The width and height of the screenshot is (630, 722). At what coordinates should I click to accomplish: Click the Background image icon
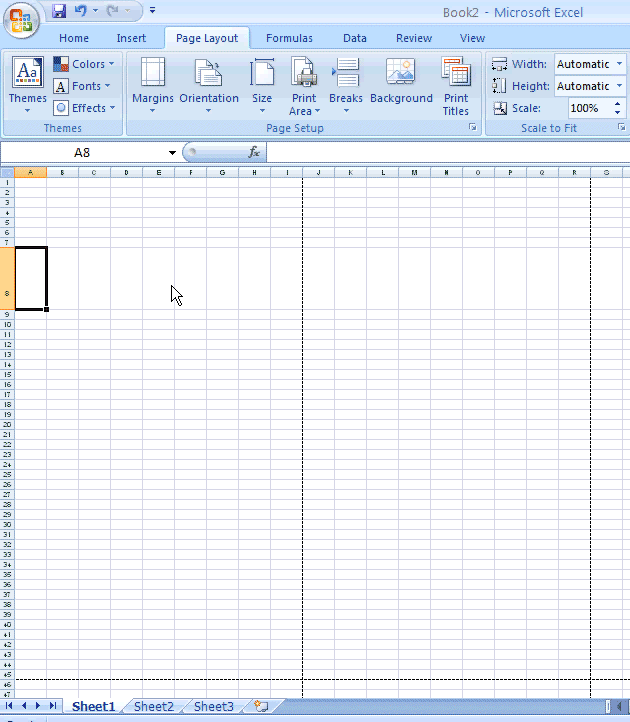click(x=401, y=85)
